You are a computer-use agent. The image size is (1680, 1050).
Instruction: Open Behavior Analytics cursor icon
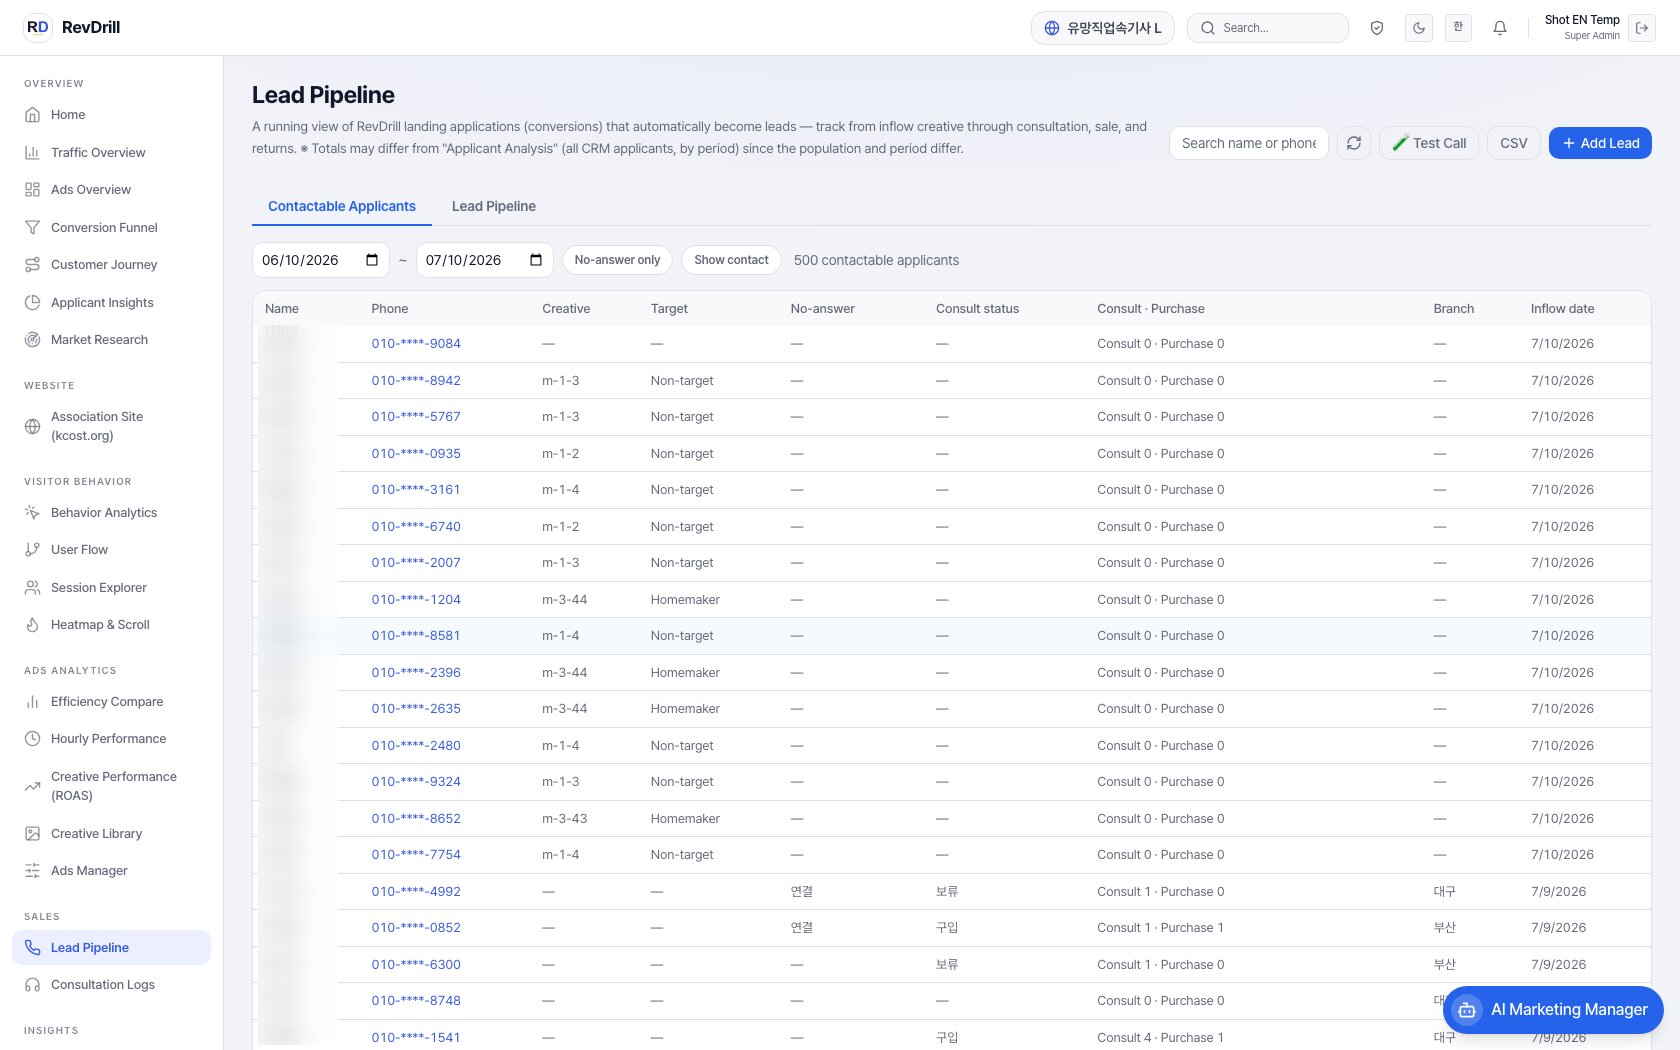click(x=32, y=512)
